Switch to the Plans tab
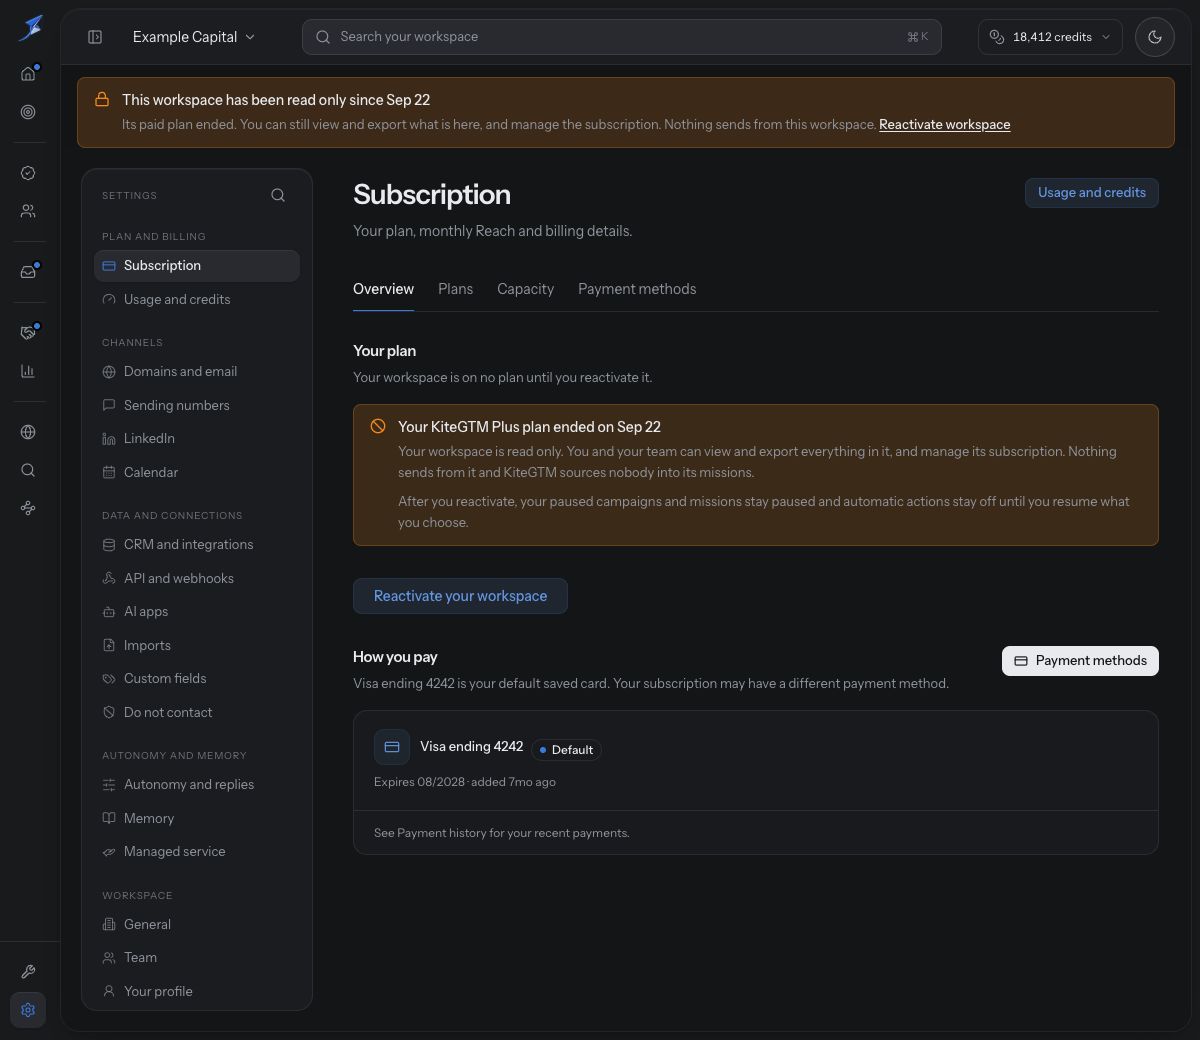Screen dimensions: 1200x1040 click(455, 289)
